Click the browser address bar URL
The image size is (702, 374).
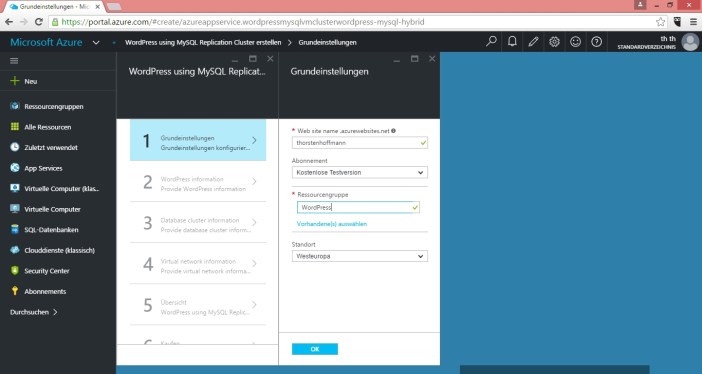pyautogui.click(x=243, y=22)
